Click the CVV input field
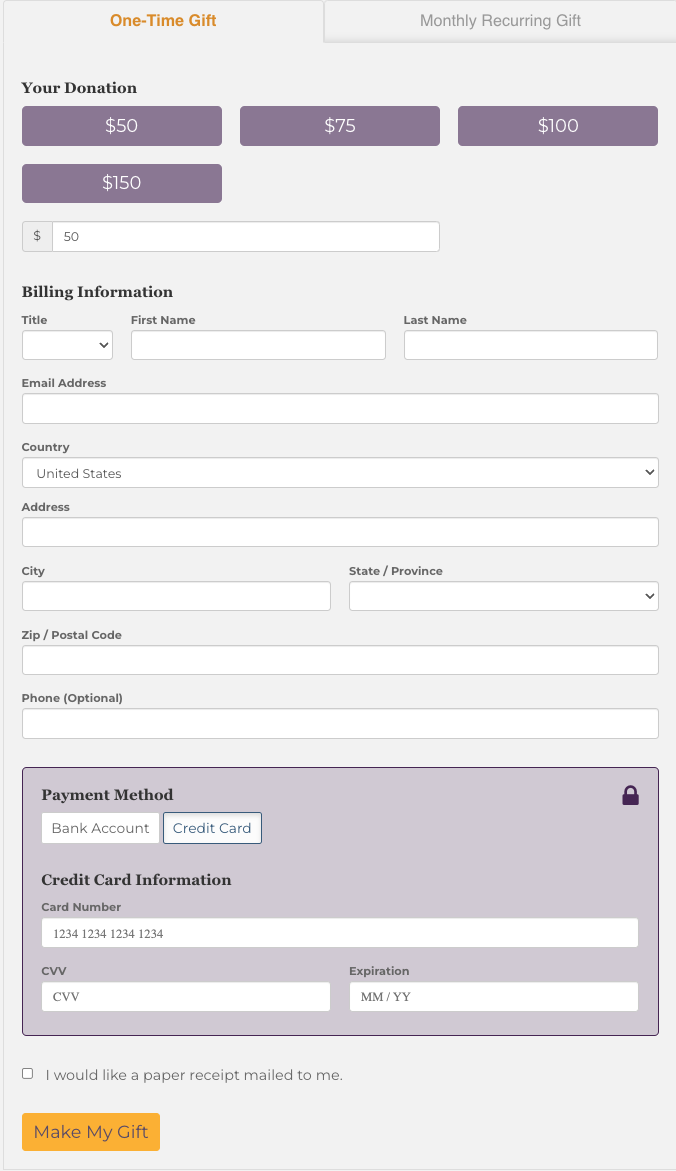This screenshot has height=1171, width=676. tap(185, 997)
